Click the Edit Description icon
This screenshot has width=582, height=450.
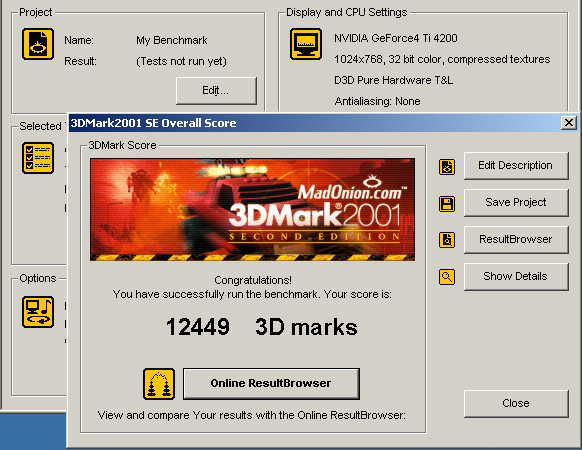coord(447,167)
